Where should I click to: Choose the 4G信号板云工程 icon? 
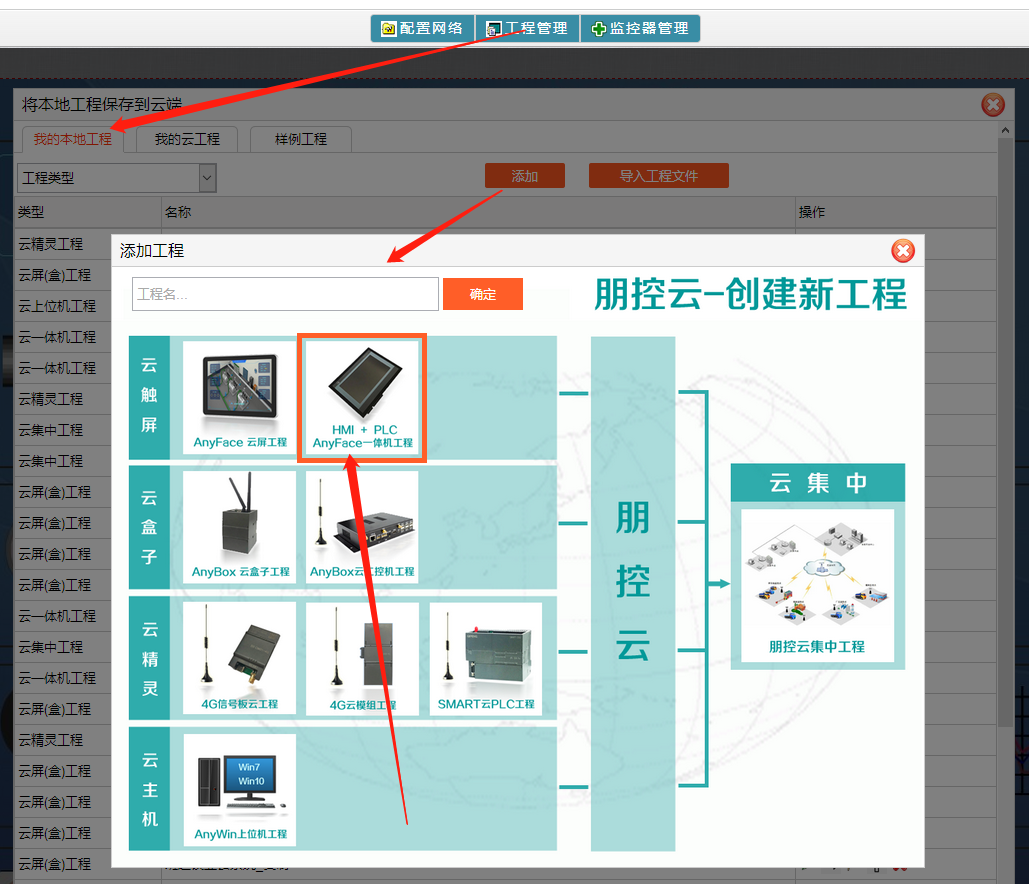[240, 658]
